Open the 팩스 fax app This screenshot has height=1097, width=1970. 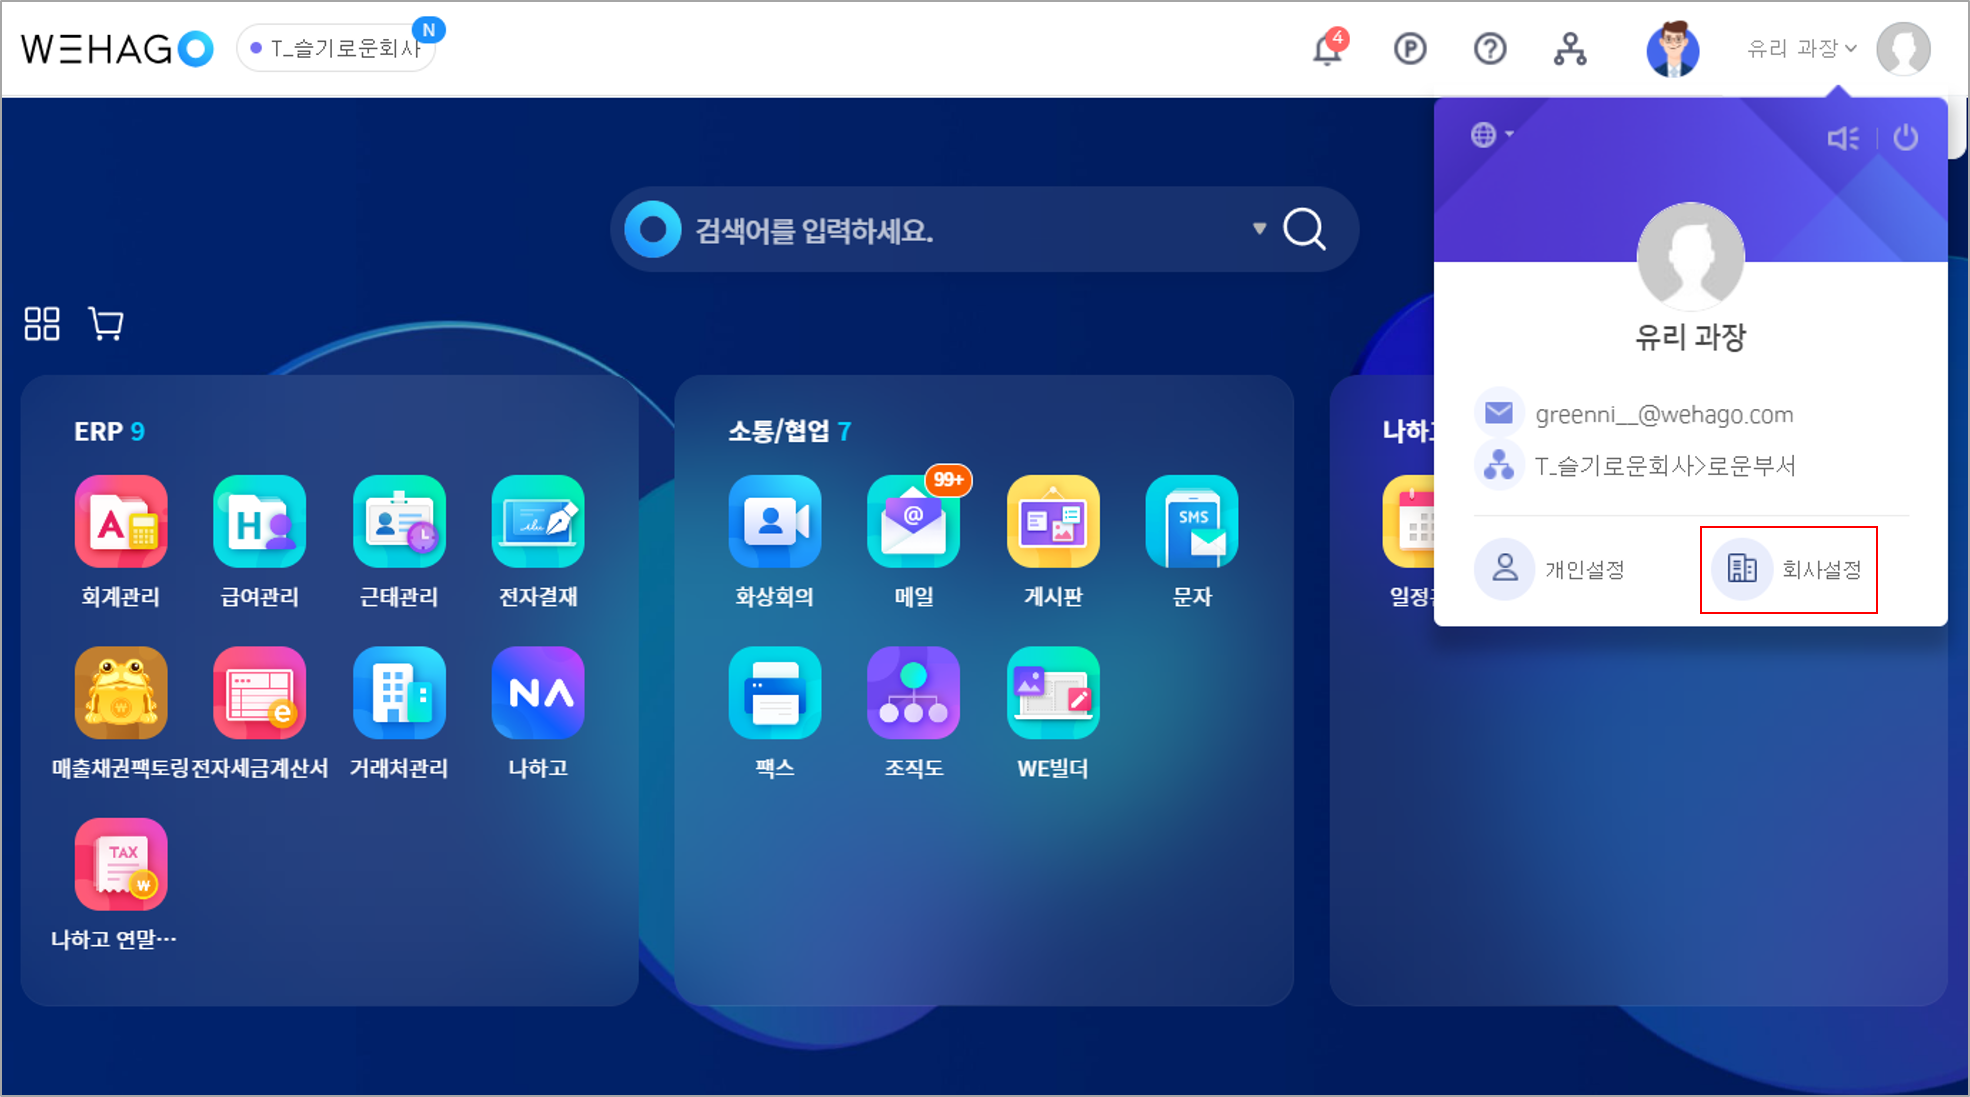pyautogui.click(x=775, y=693)
